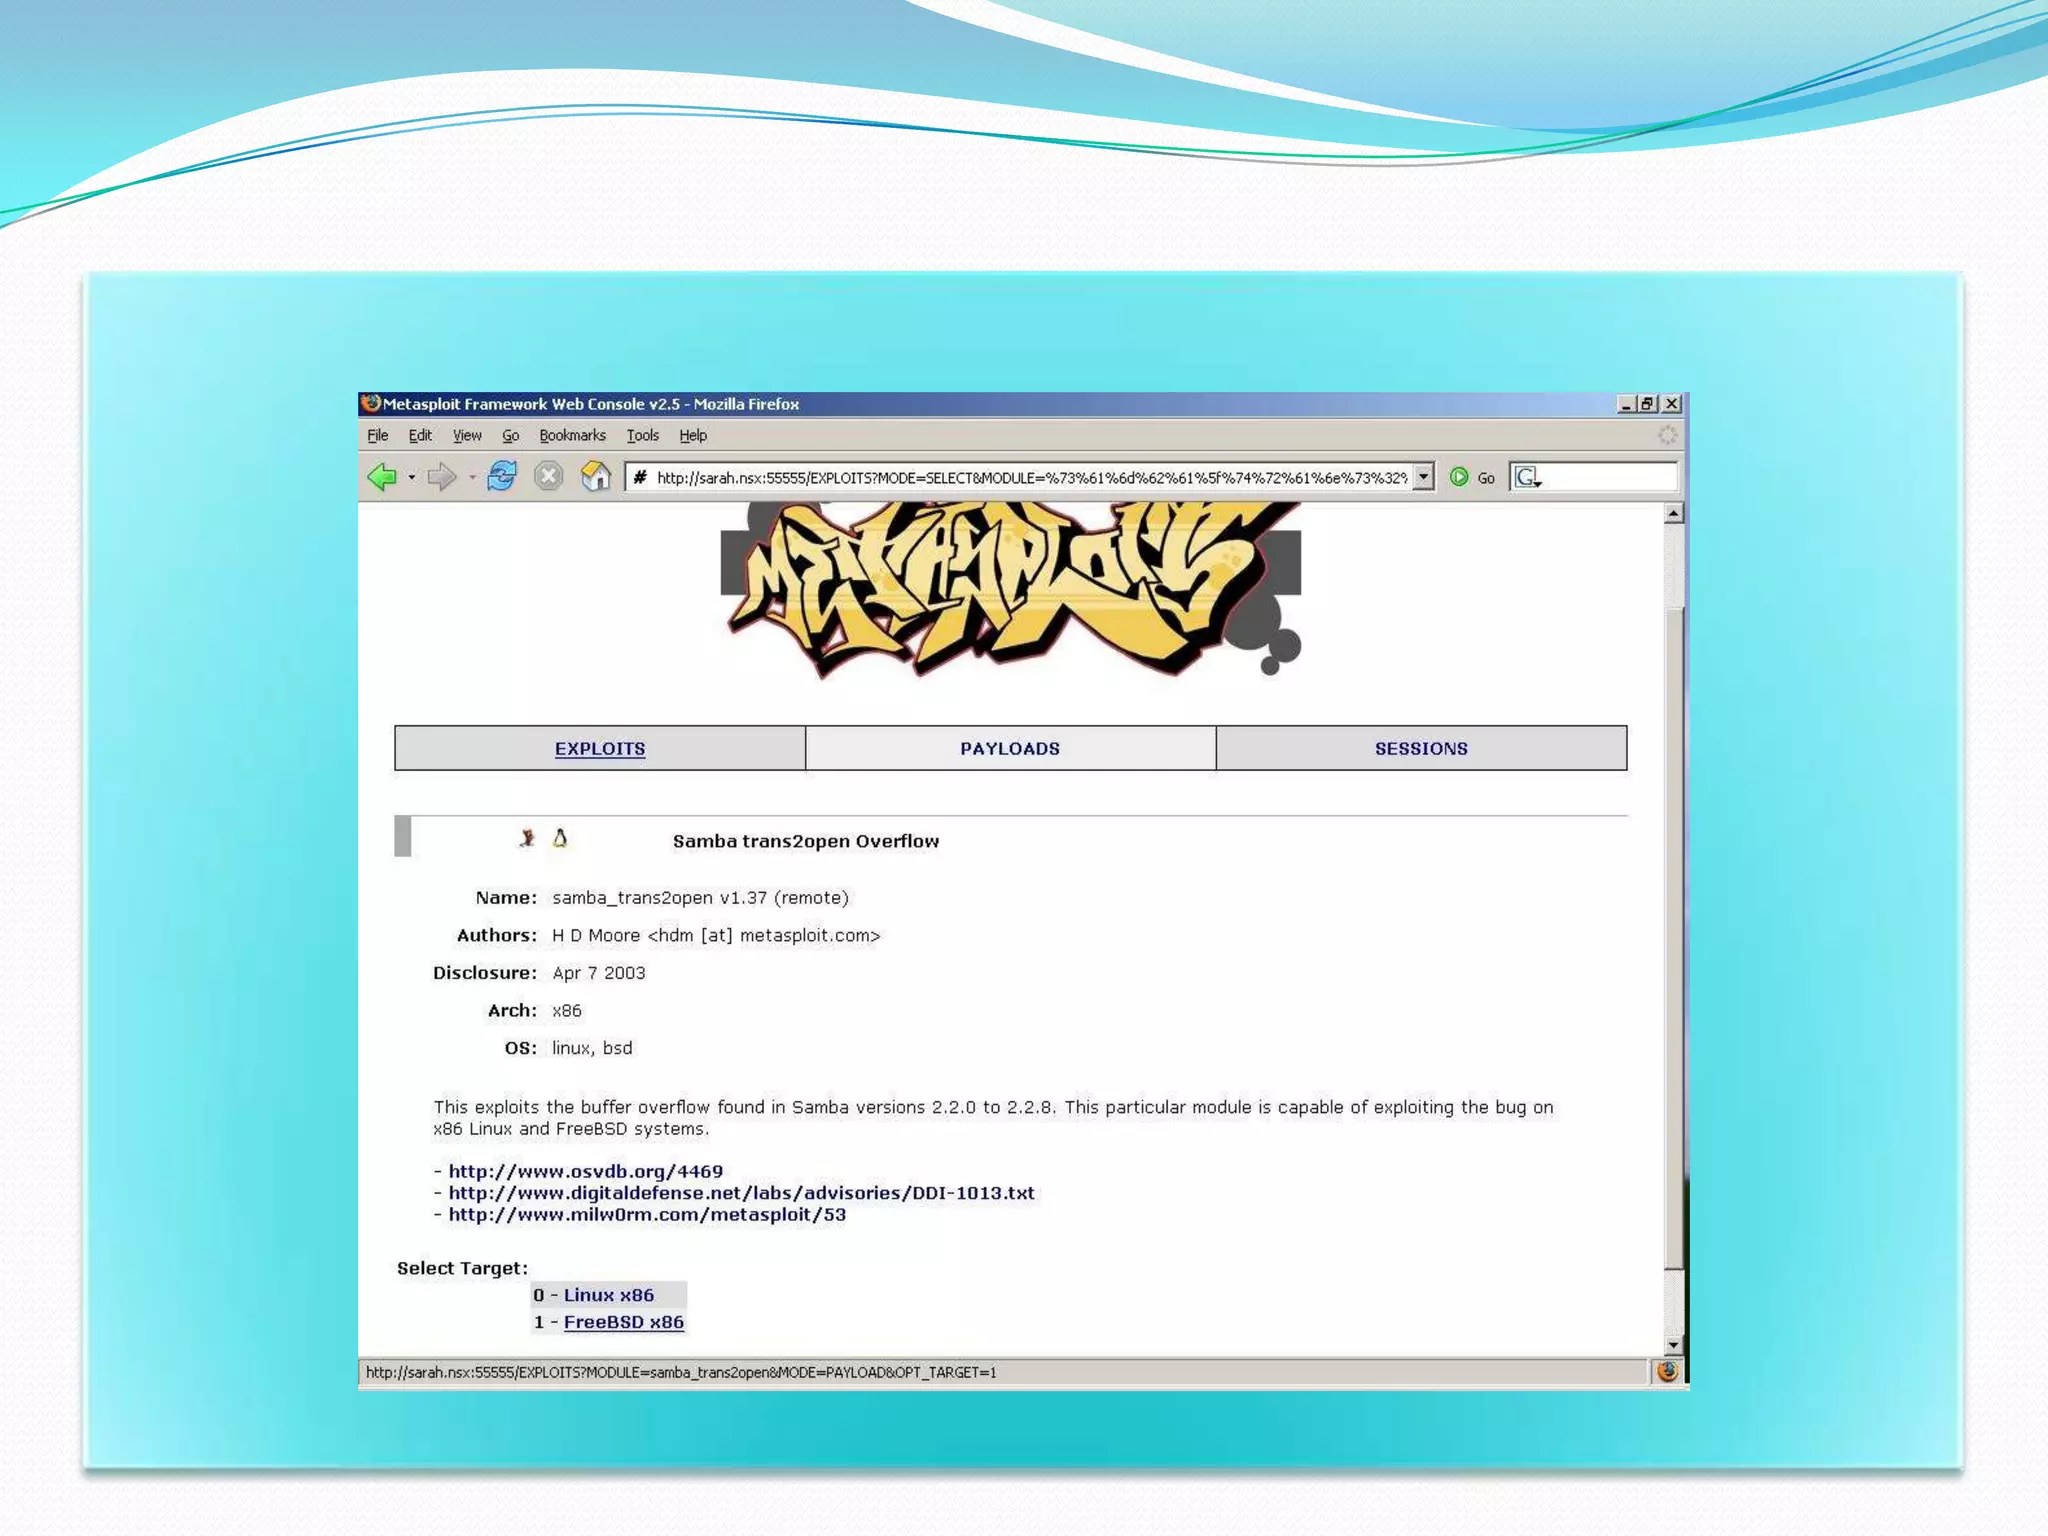The image size is (2048, 1536).
Task: Choose target Linux x86
Action: pos(608,1295)
